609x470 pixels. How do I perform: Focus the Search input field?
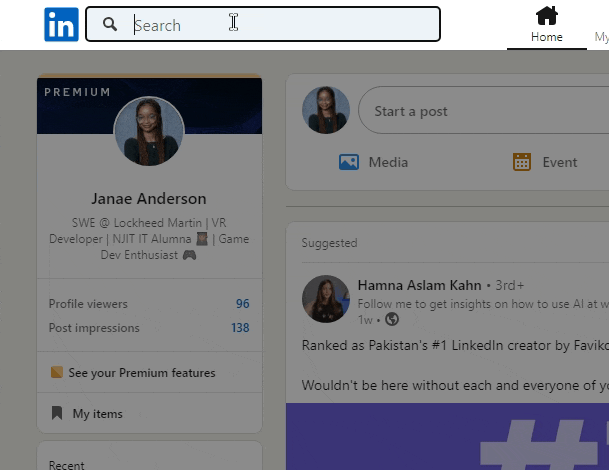pyautogui.click(x=263, y=24)
